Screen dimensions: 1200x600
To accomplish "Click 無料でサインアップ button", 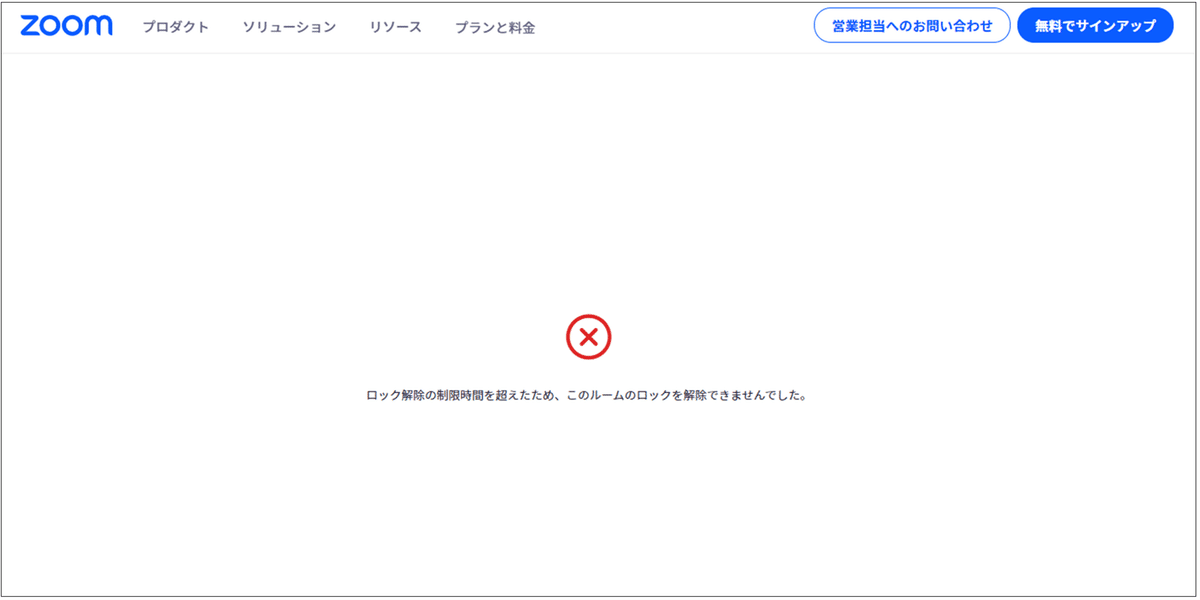I will 1095,26.
